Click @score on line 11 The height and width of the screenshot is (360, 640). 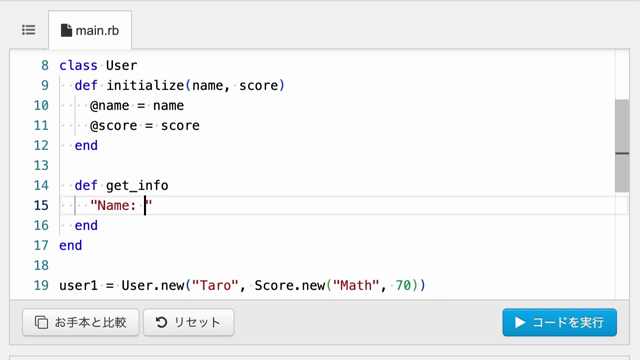click(x=113, y=125)
